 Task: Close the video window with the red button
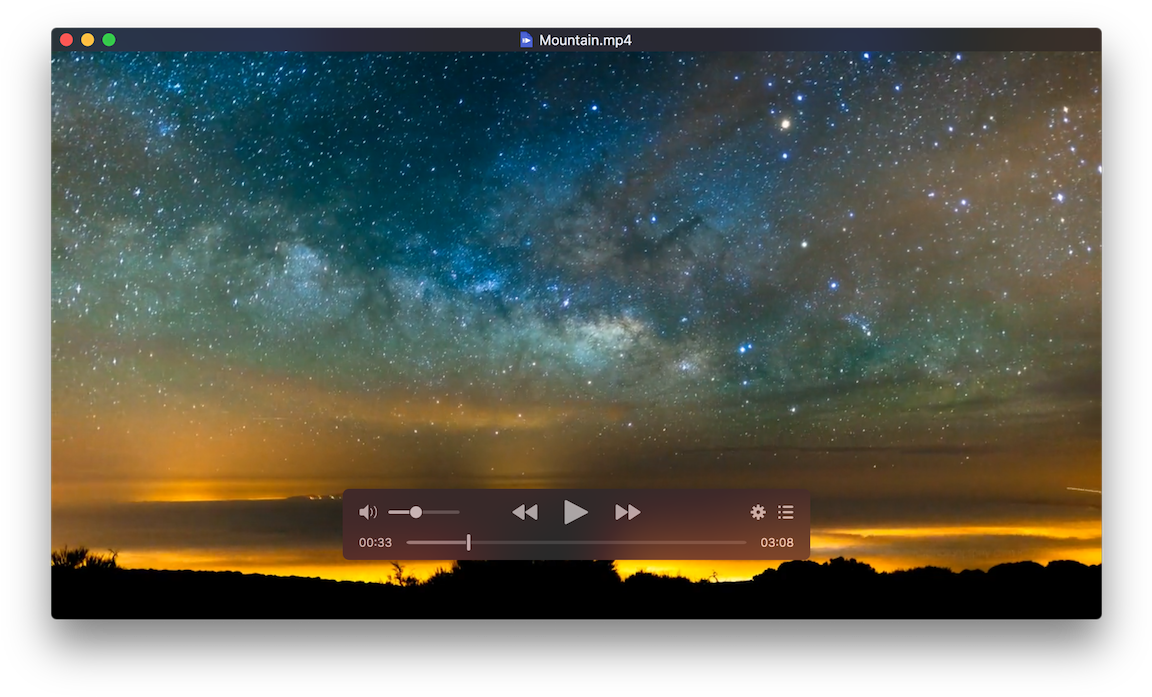[66, 40]
